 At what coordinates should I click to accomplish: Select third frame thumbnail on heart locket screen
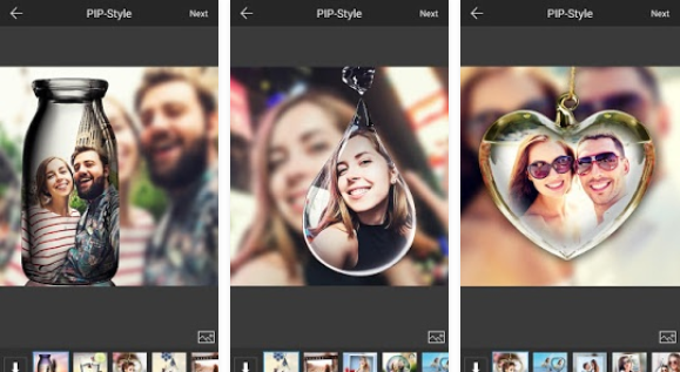(589, 362)
